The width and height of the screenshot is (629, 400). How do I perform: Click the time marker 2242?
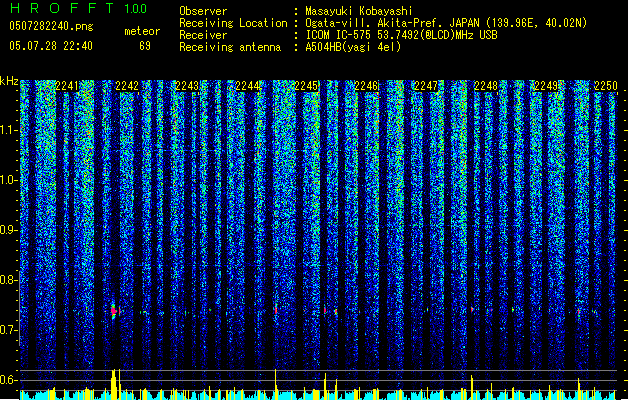(x=127, y=86)
